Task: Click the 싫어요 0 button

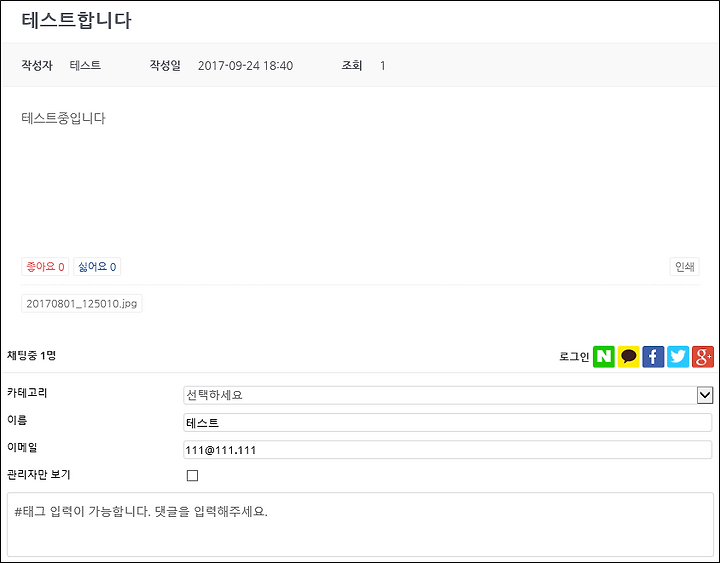Action: [x=97, y=266]
